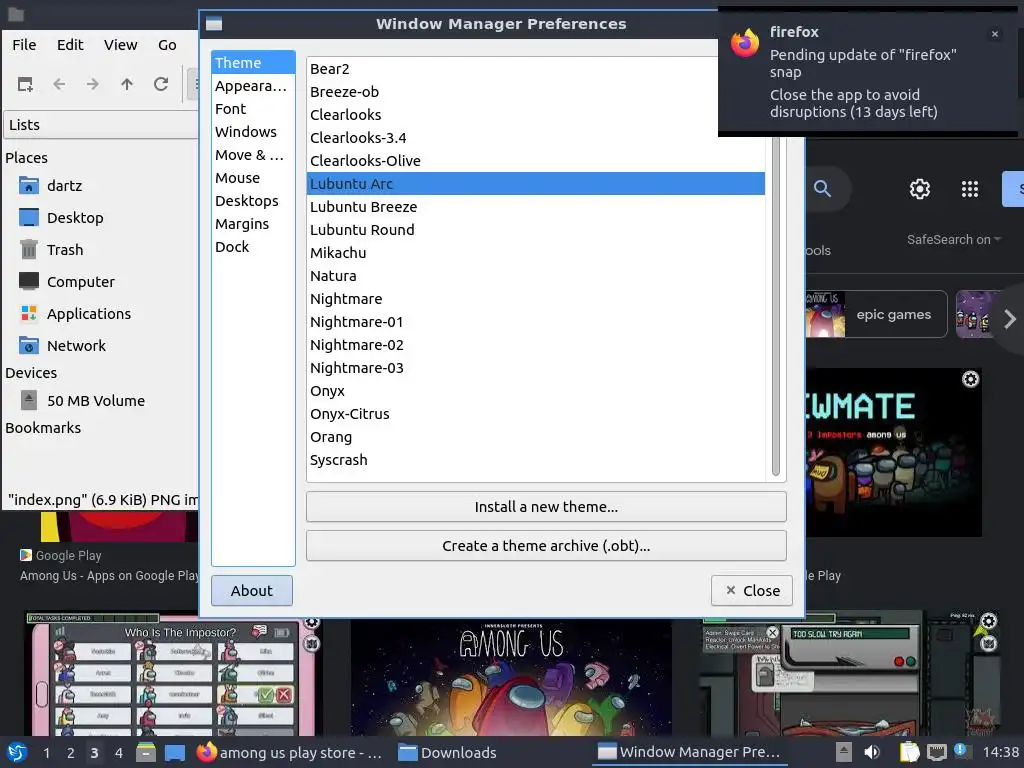Select the Nightmare-01 theme
This screenshot has height=768, width=1024.
tap(536, 322)
